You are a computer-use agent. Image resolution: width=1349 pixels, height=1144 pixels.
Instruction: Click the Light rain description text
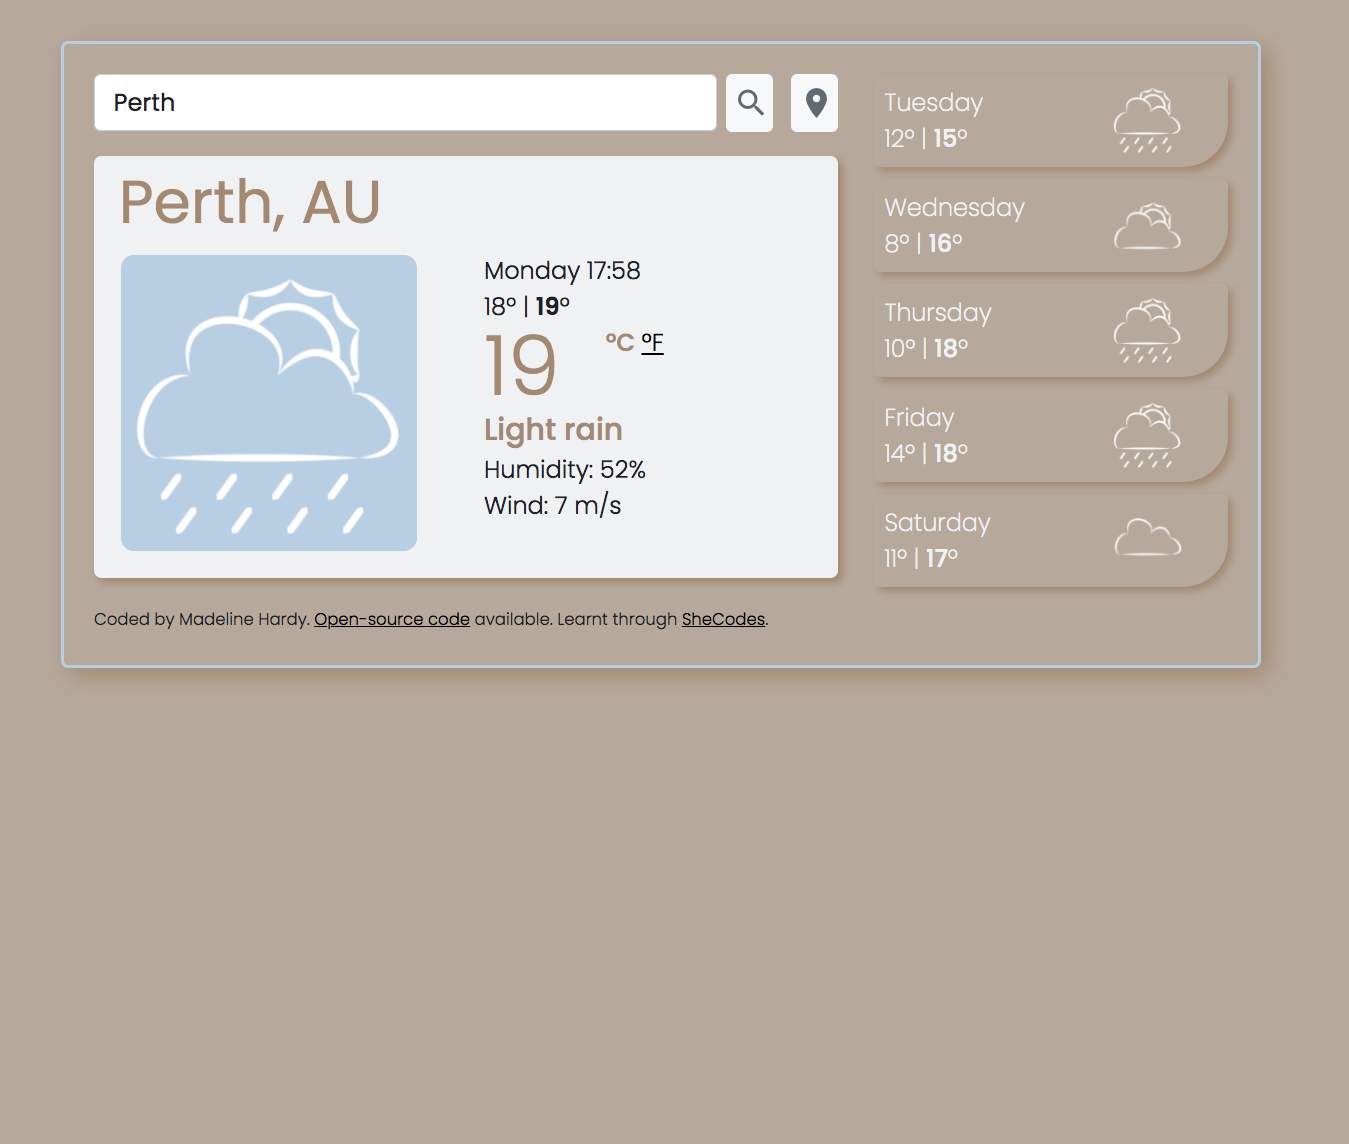coord(553,430)
